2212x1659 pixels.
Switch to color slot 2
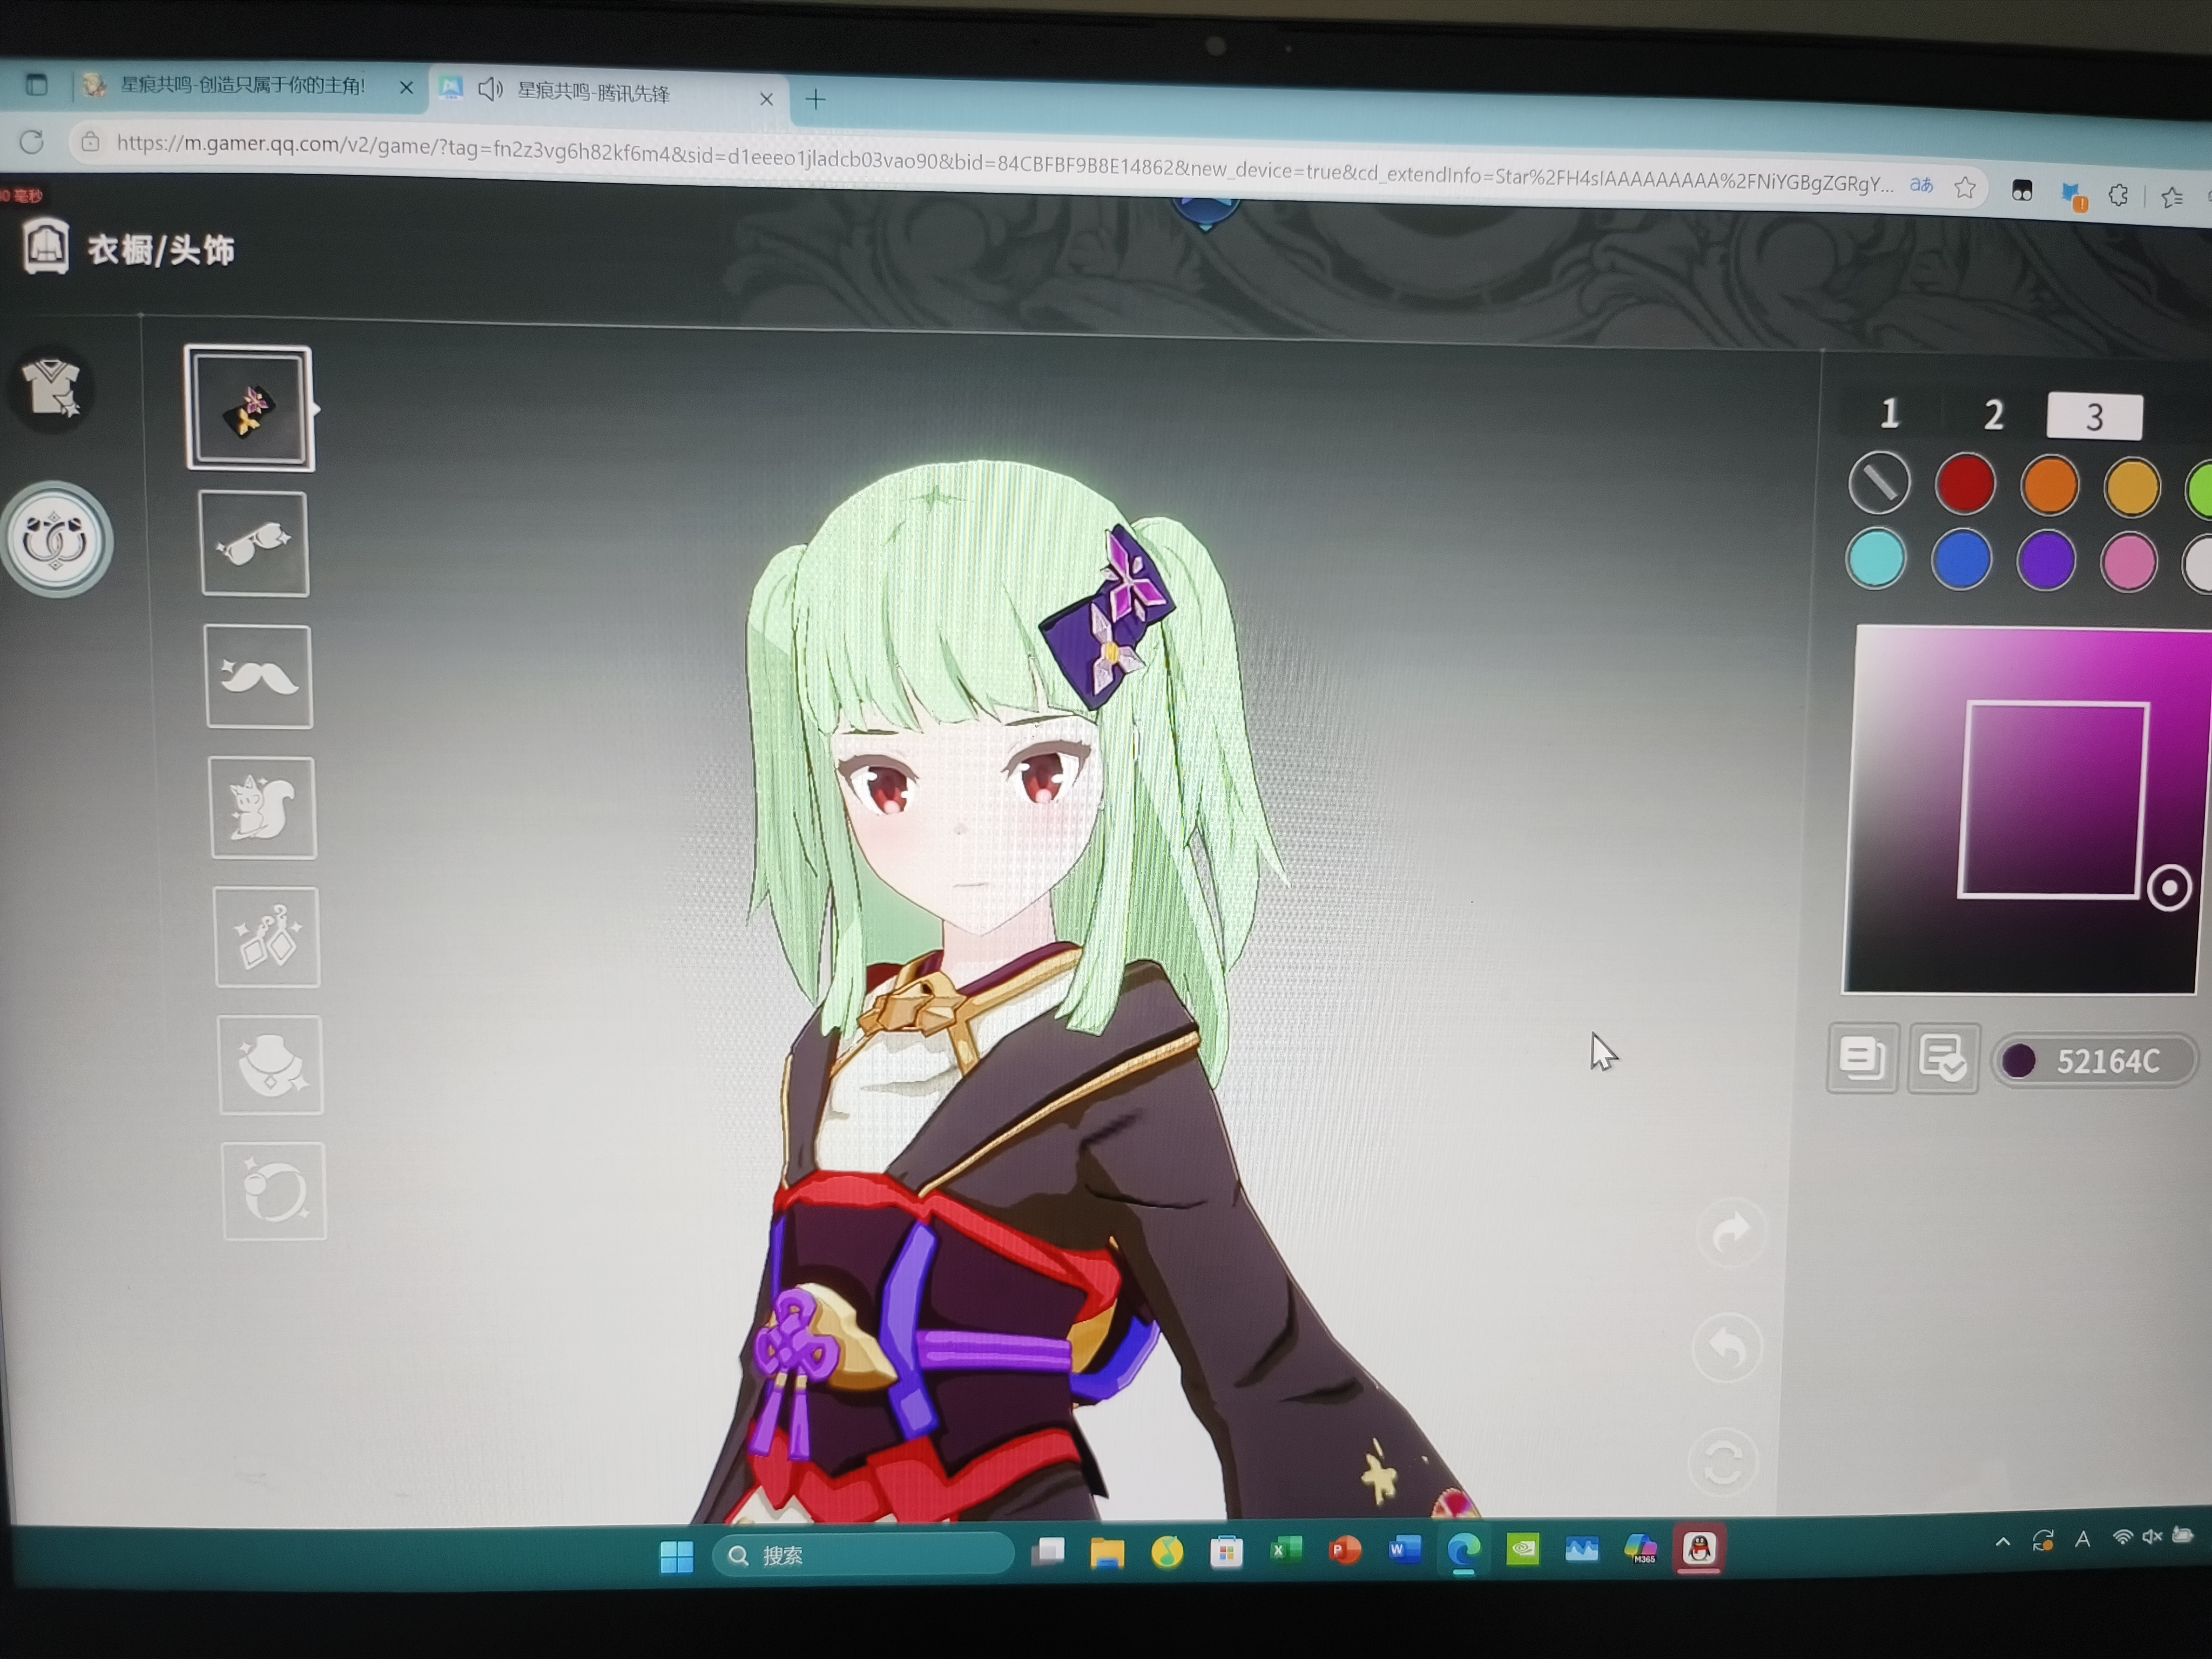pyautogui.click(x=1993, y=415)
